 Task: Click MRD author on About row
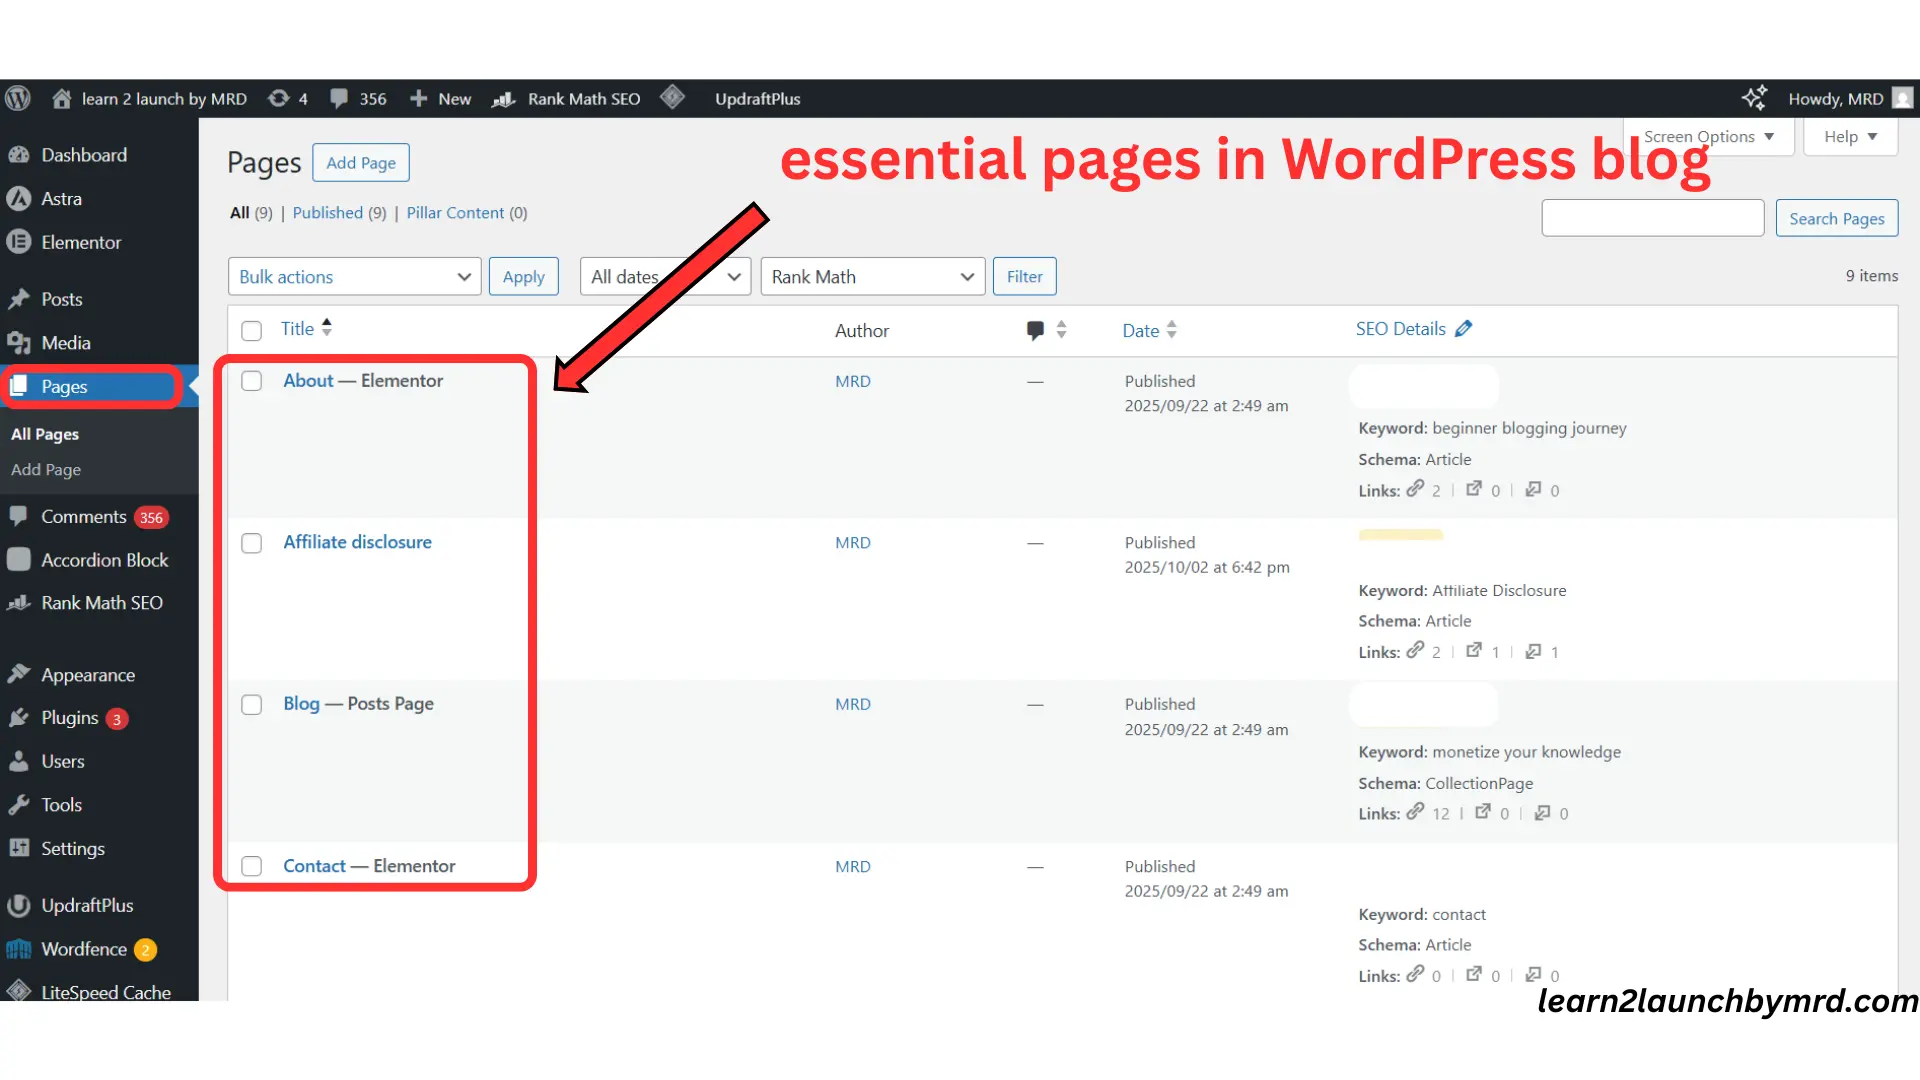tap(853, 381)
